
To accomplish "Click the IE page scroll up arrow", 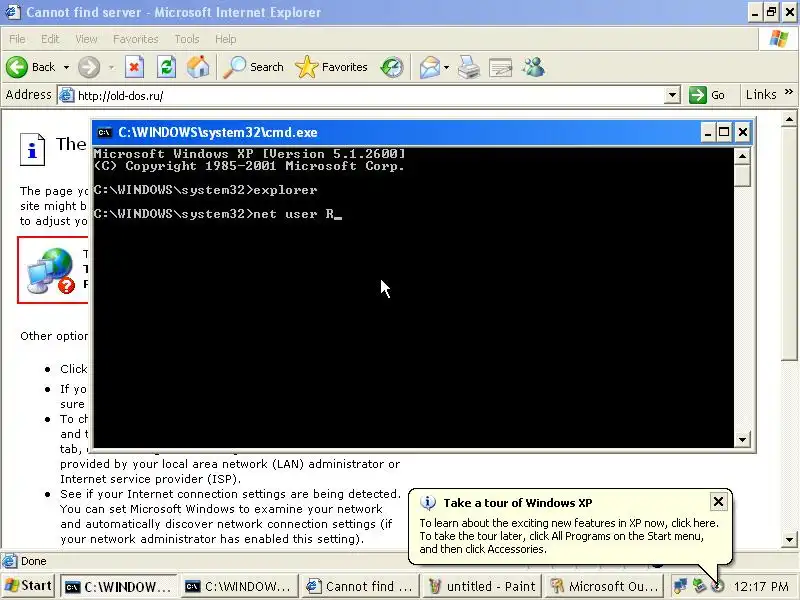I will coord(789,120).
